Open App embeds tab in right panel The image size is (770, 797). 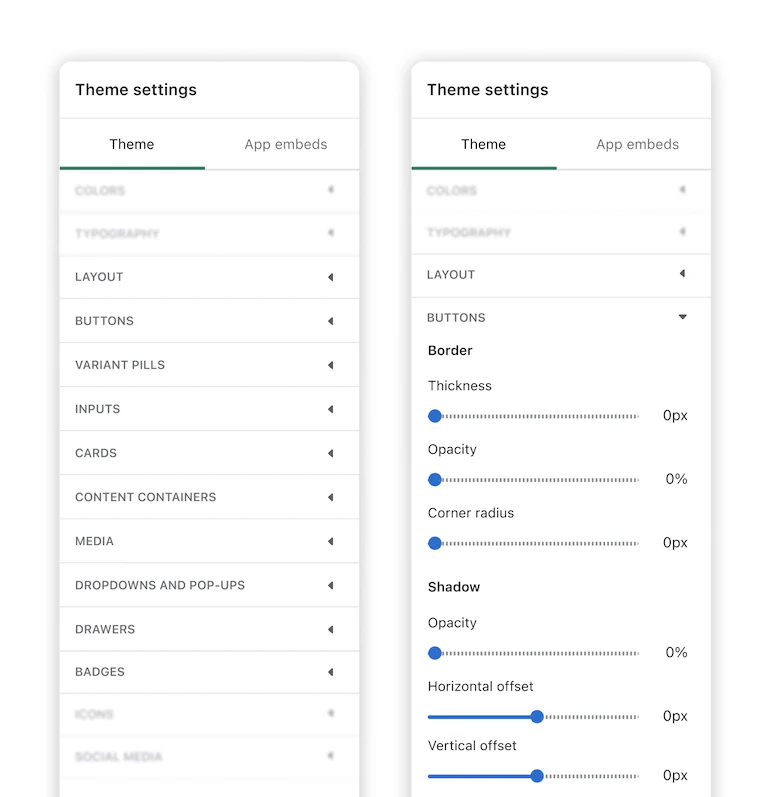point(637,144)
